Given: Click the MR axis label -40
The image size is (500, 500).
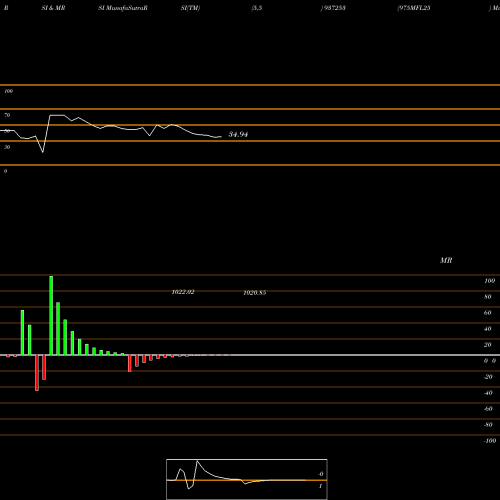Looking at the screenshot, I should pos(488,393).
